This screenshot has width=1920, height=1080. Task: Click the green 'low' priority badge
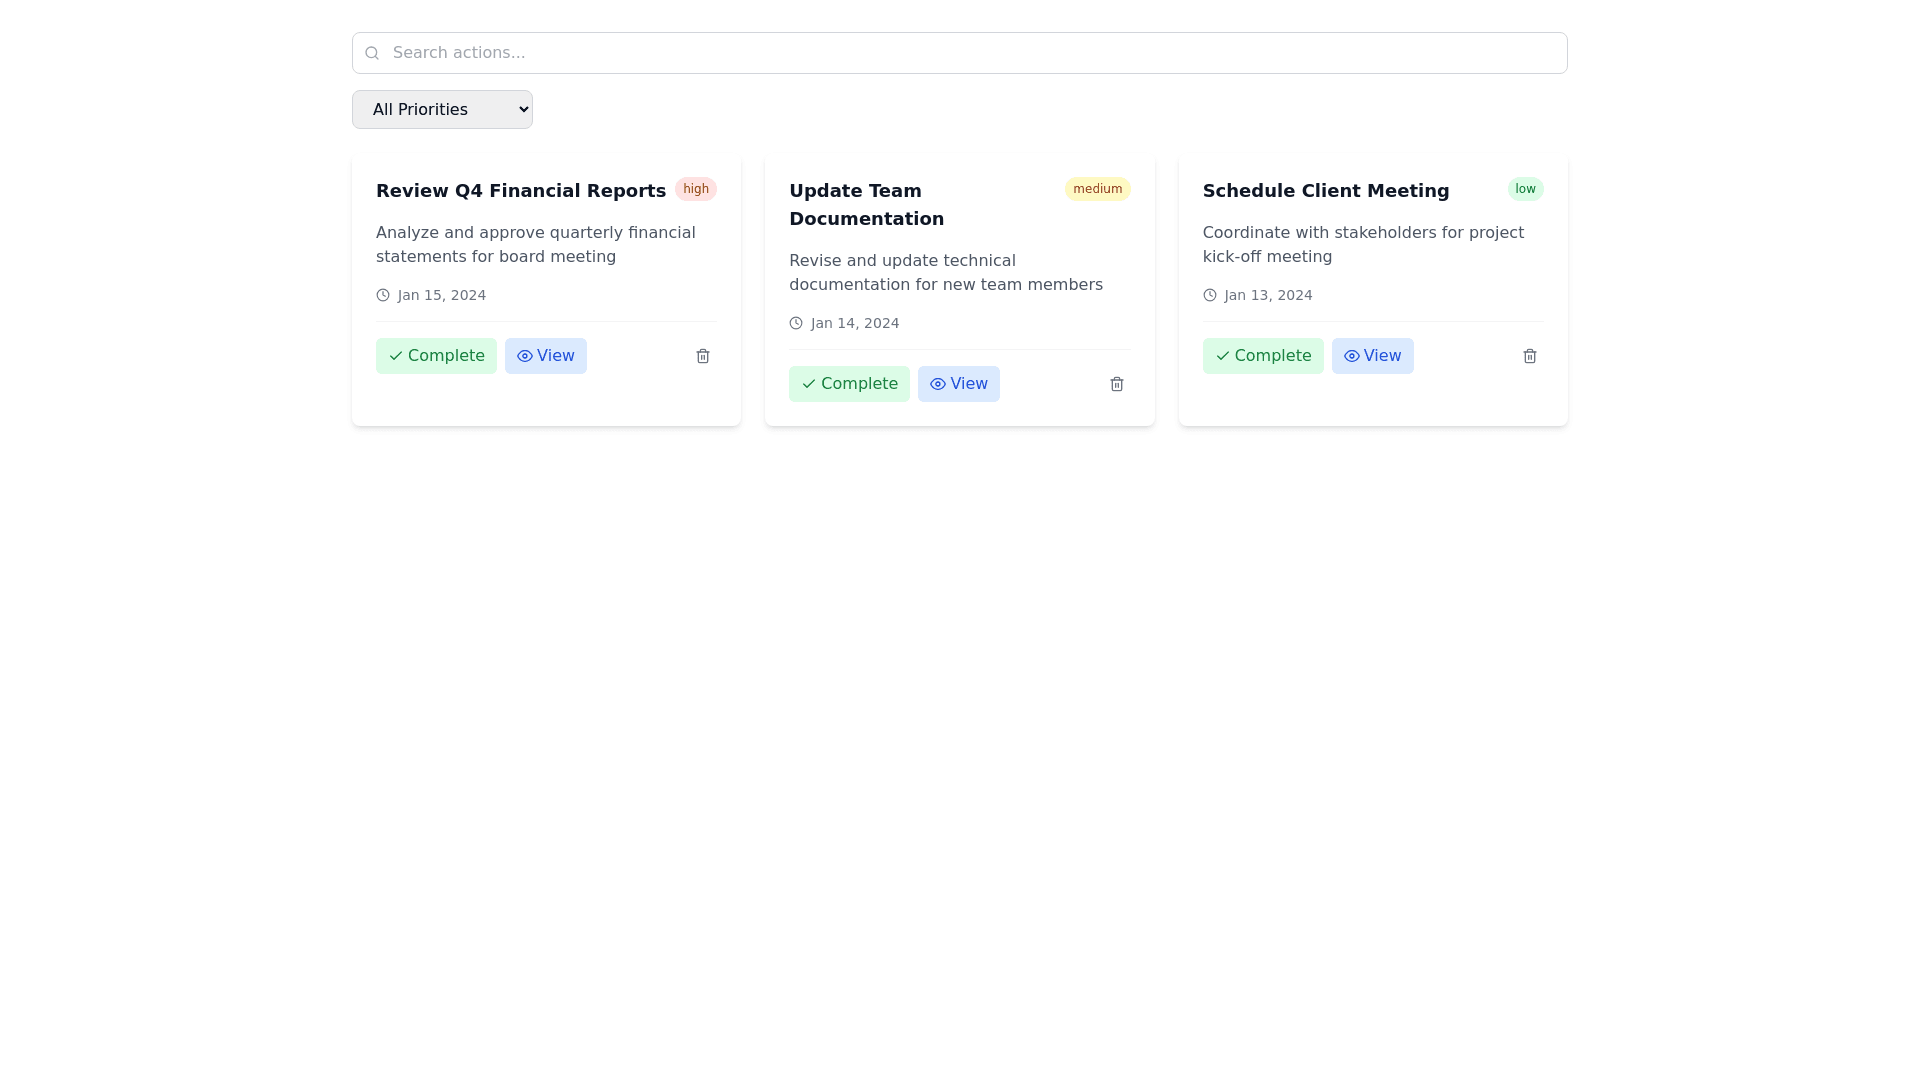click(x=1524, y=189)
